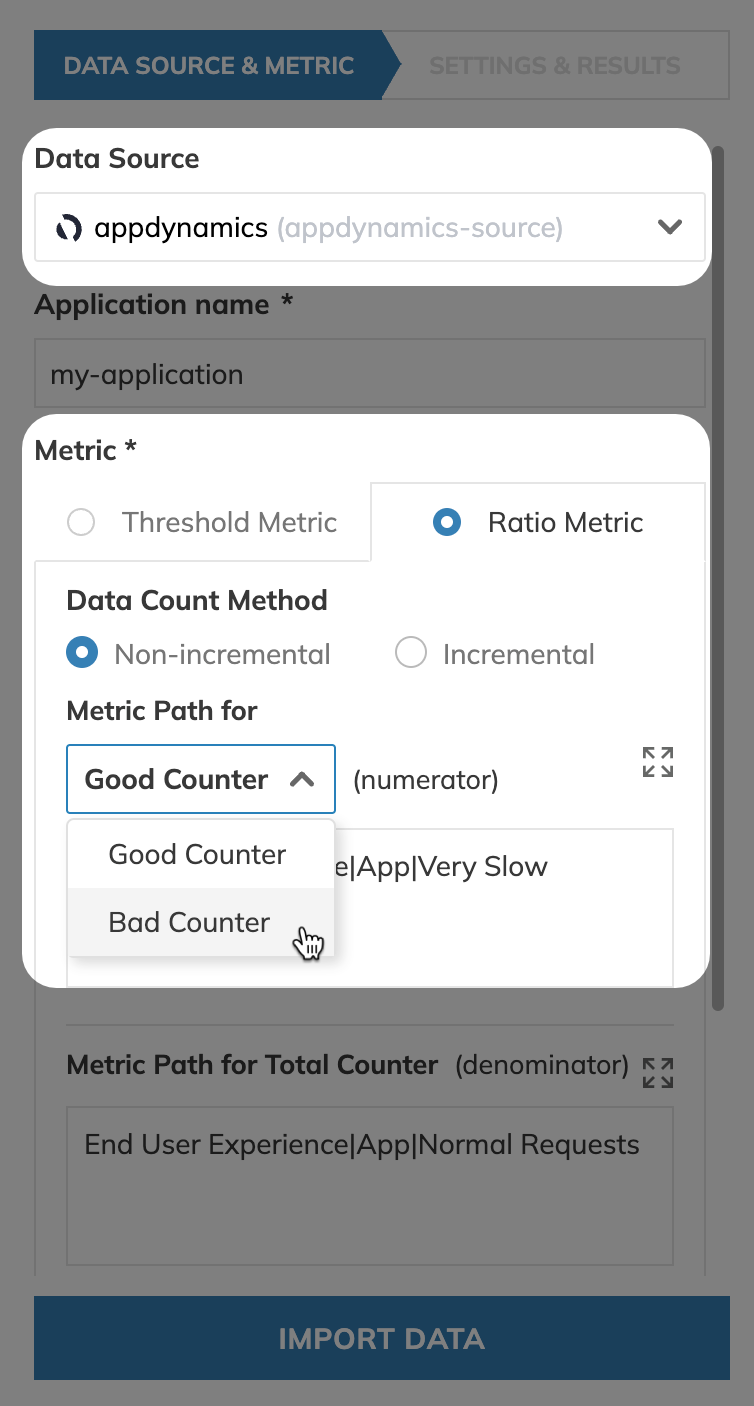This screenshot has width=754, height=1406.
Task: Expand the numerator metric path editor icon
Action: [658, 762]
